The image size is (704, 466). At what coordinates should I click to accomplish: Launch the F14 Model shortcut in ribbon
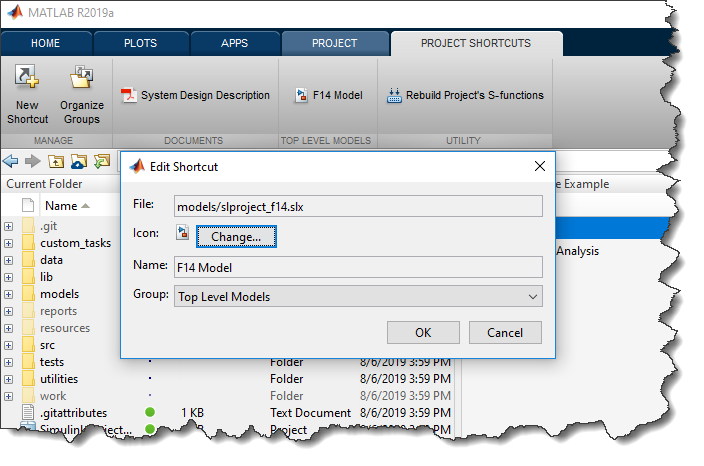(328, 96)
